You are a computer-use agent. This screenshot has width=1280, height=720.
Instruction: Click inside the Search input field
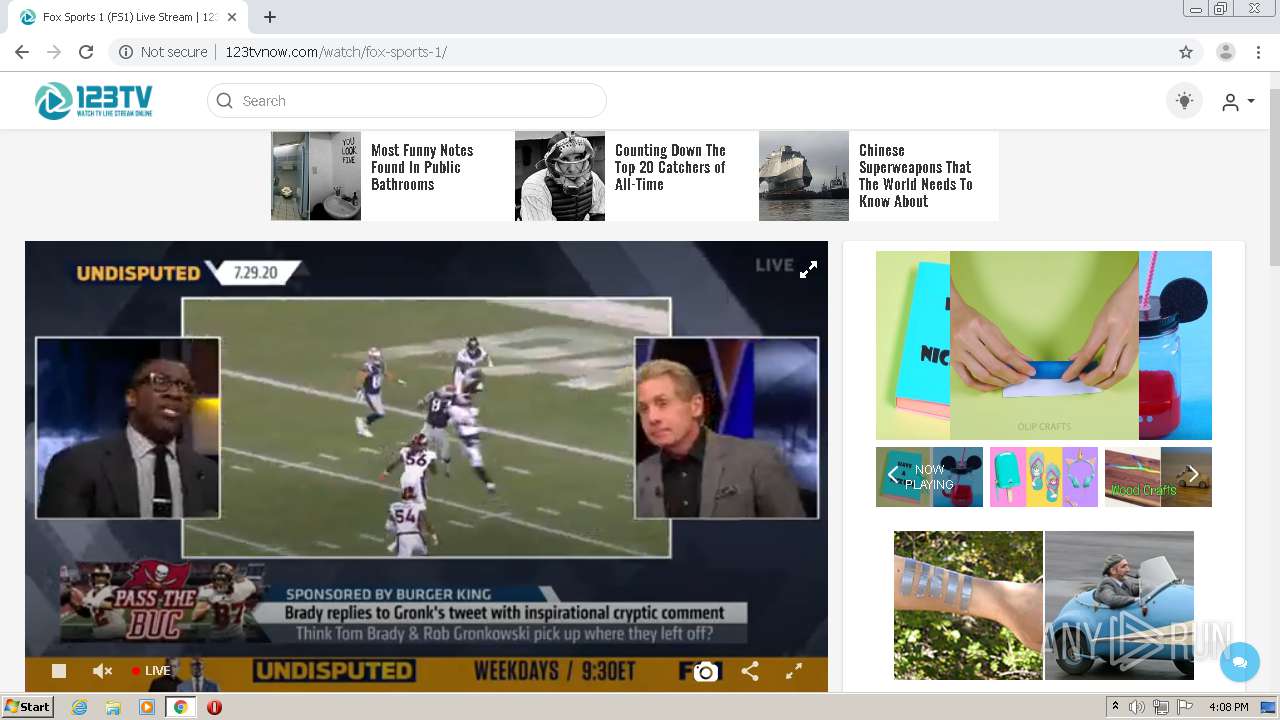(406, 101)
